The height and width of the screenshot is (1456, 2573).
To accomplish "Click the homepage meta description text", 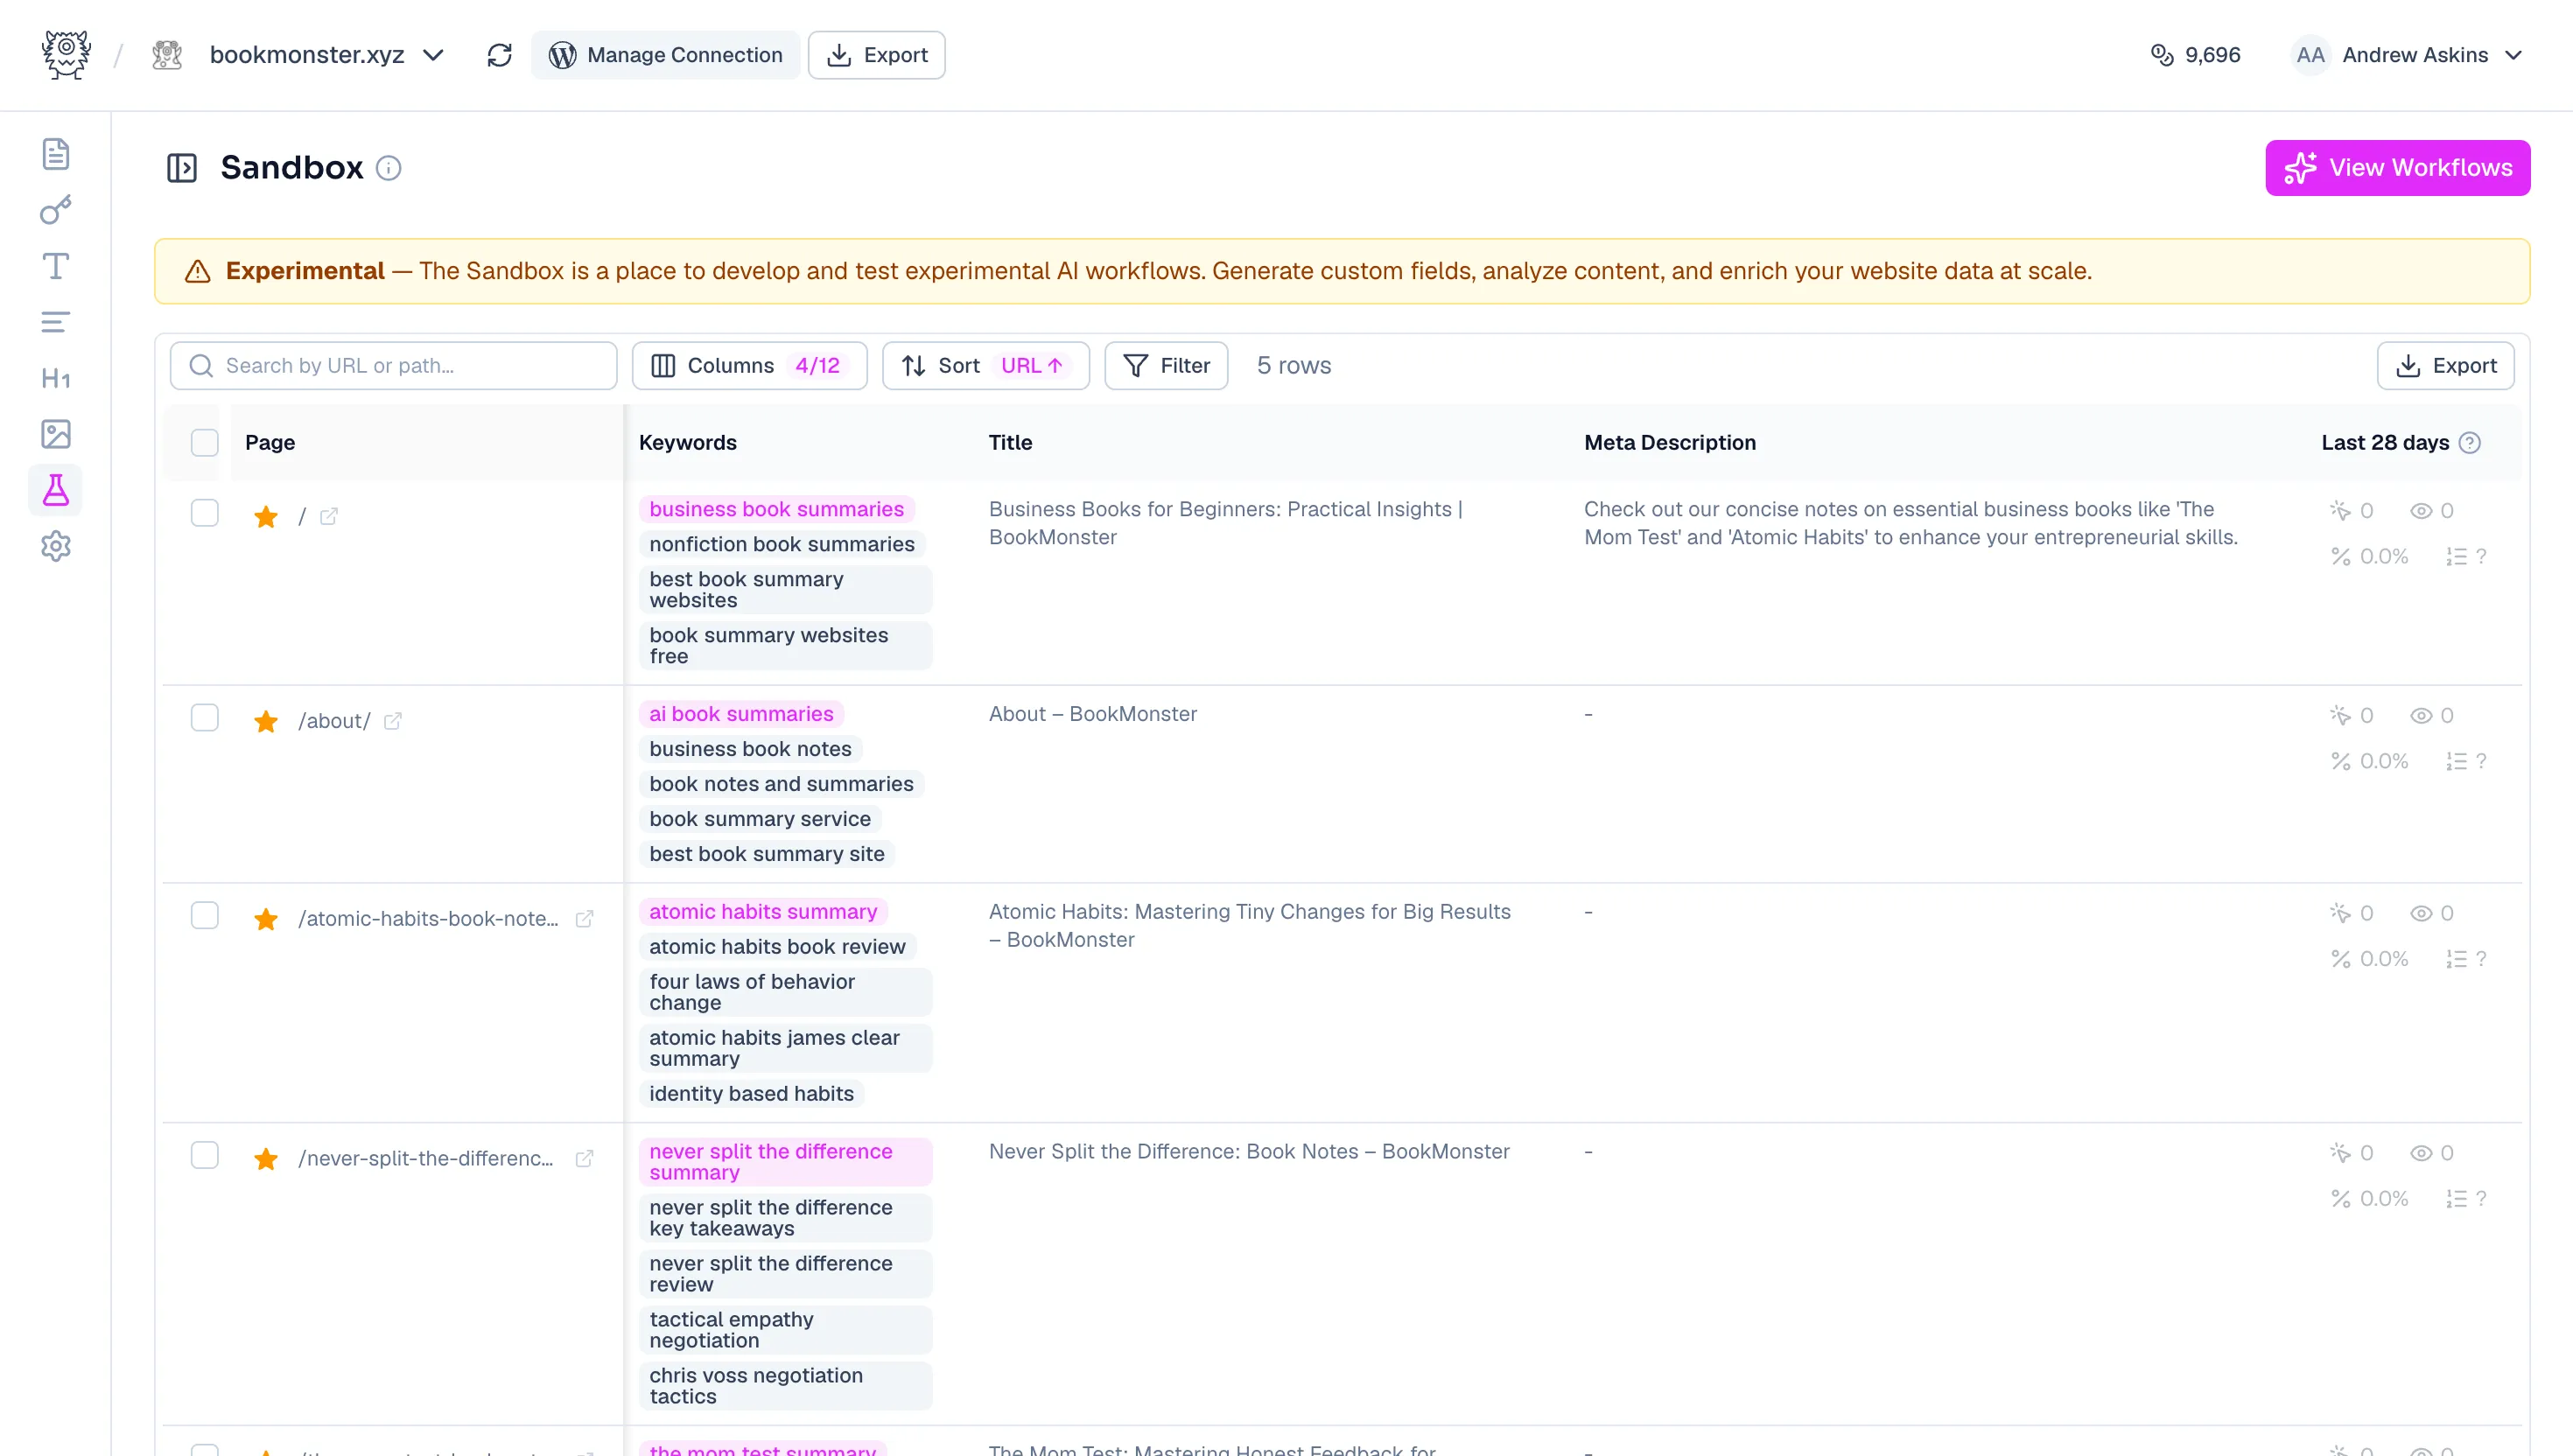I will 1910,524.
